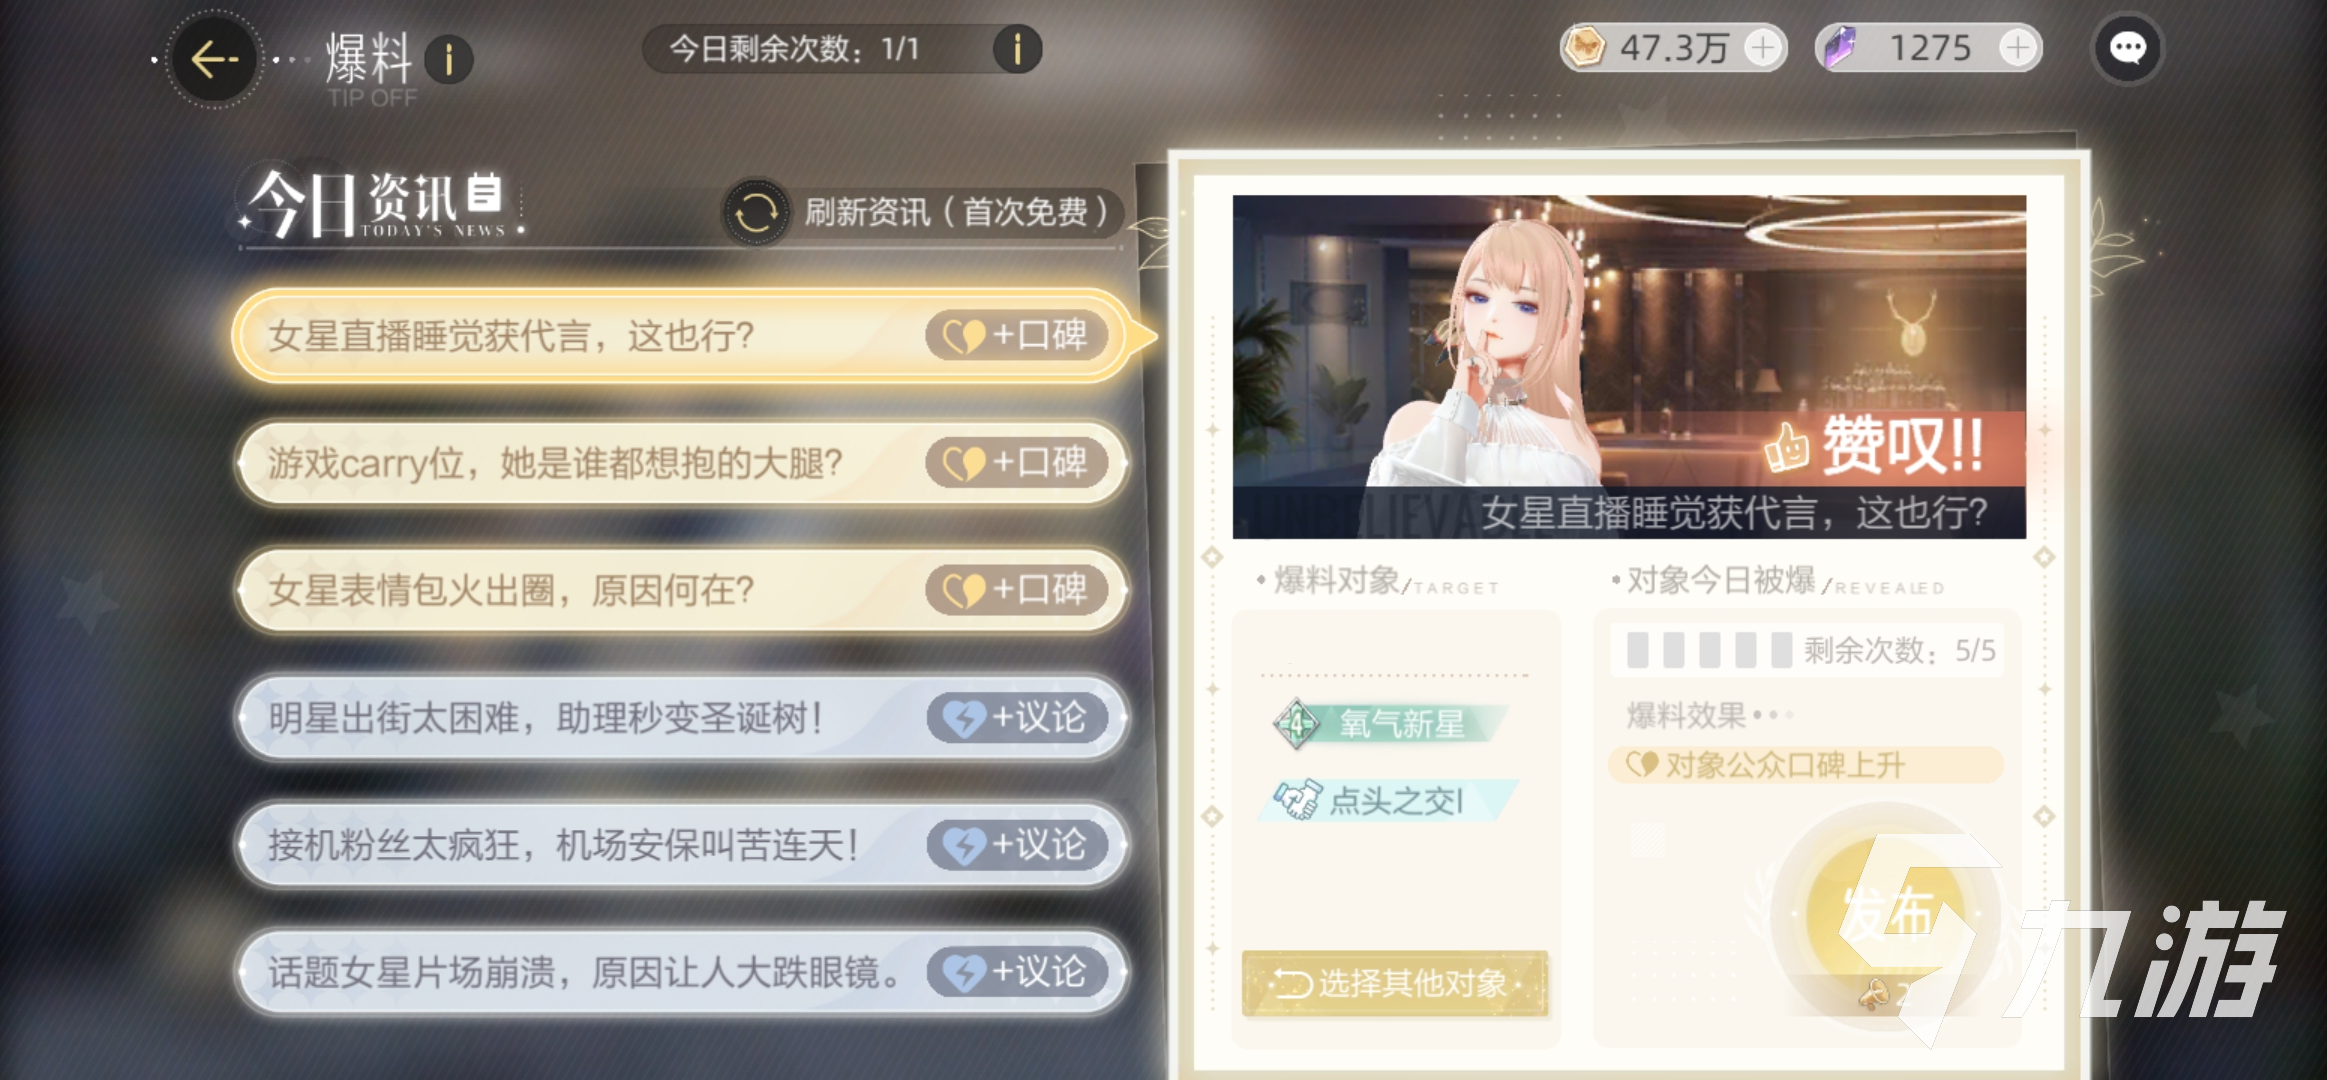Tap the character preview image
The width and height of the screenshot is (2327, 1080).
click(x=1629, y=367)
